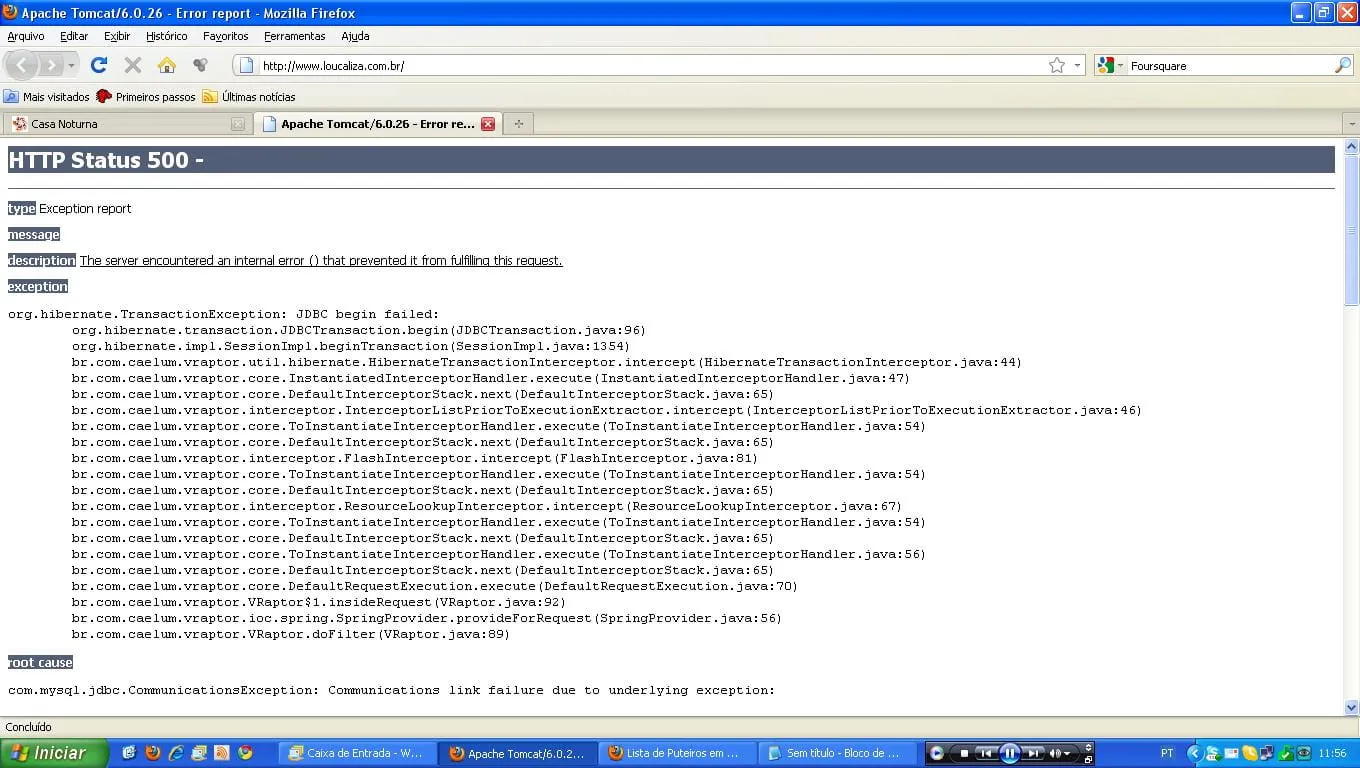The height and width of the screenshot is (768, 1360).
Task: Stop playback in the taskbar media player
Action: [x=964, y=753]
